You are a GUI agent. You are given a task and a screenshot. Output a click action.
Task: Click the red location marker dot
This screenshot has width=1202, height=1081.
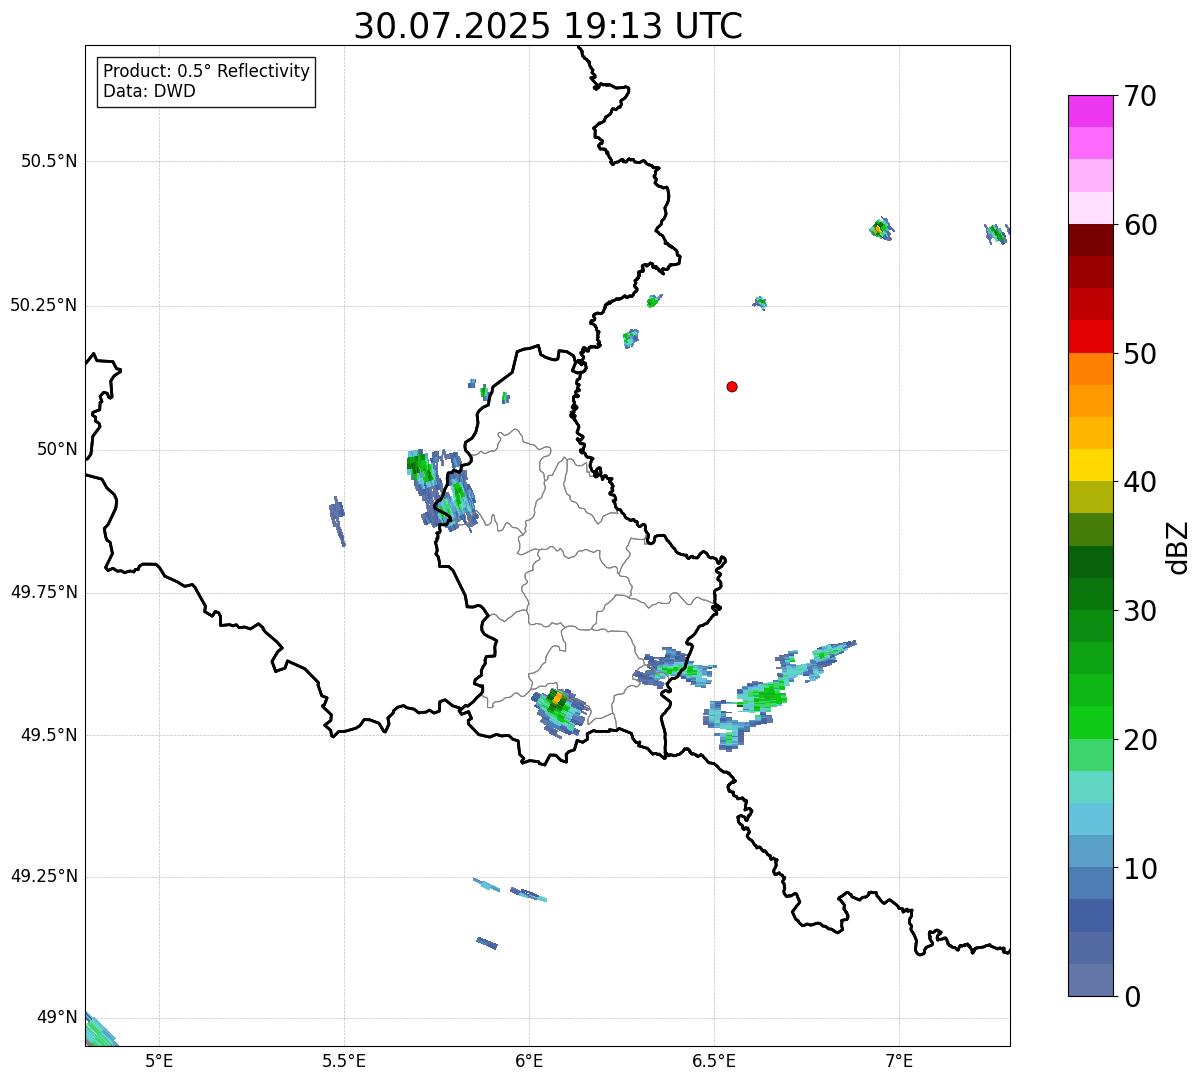point(732,386)
